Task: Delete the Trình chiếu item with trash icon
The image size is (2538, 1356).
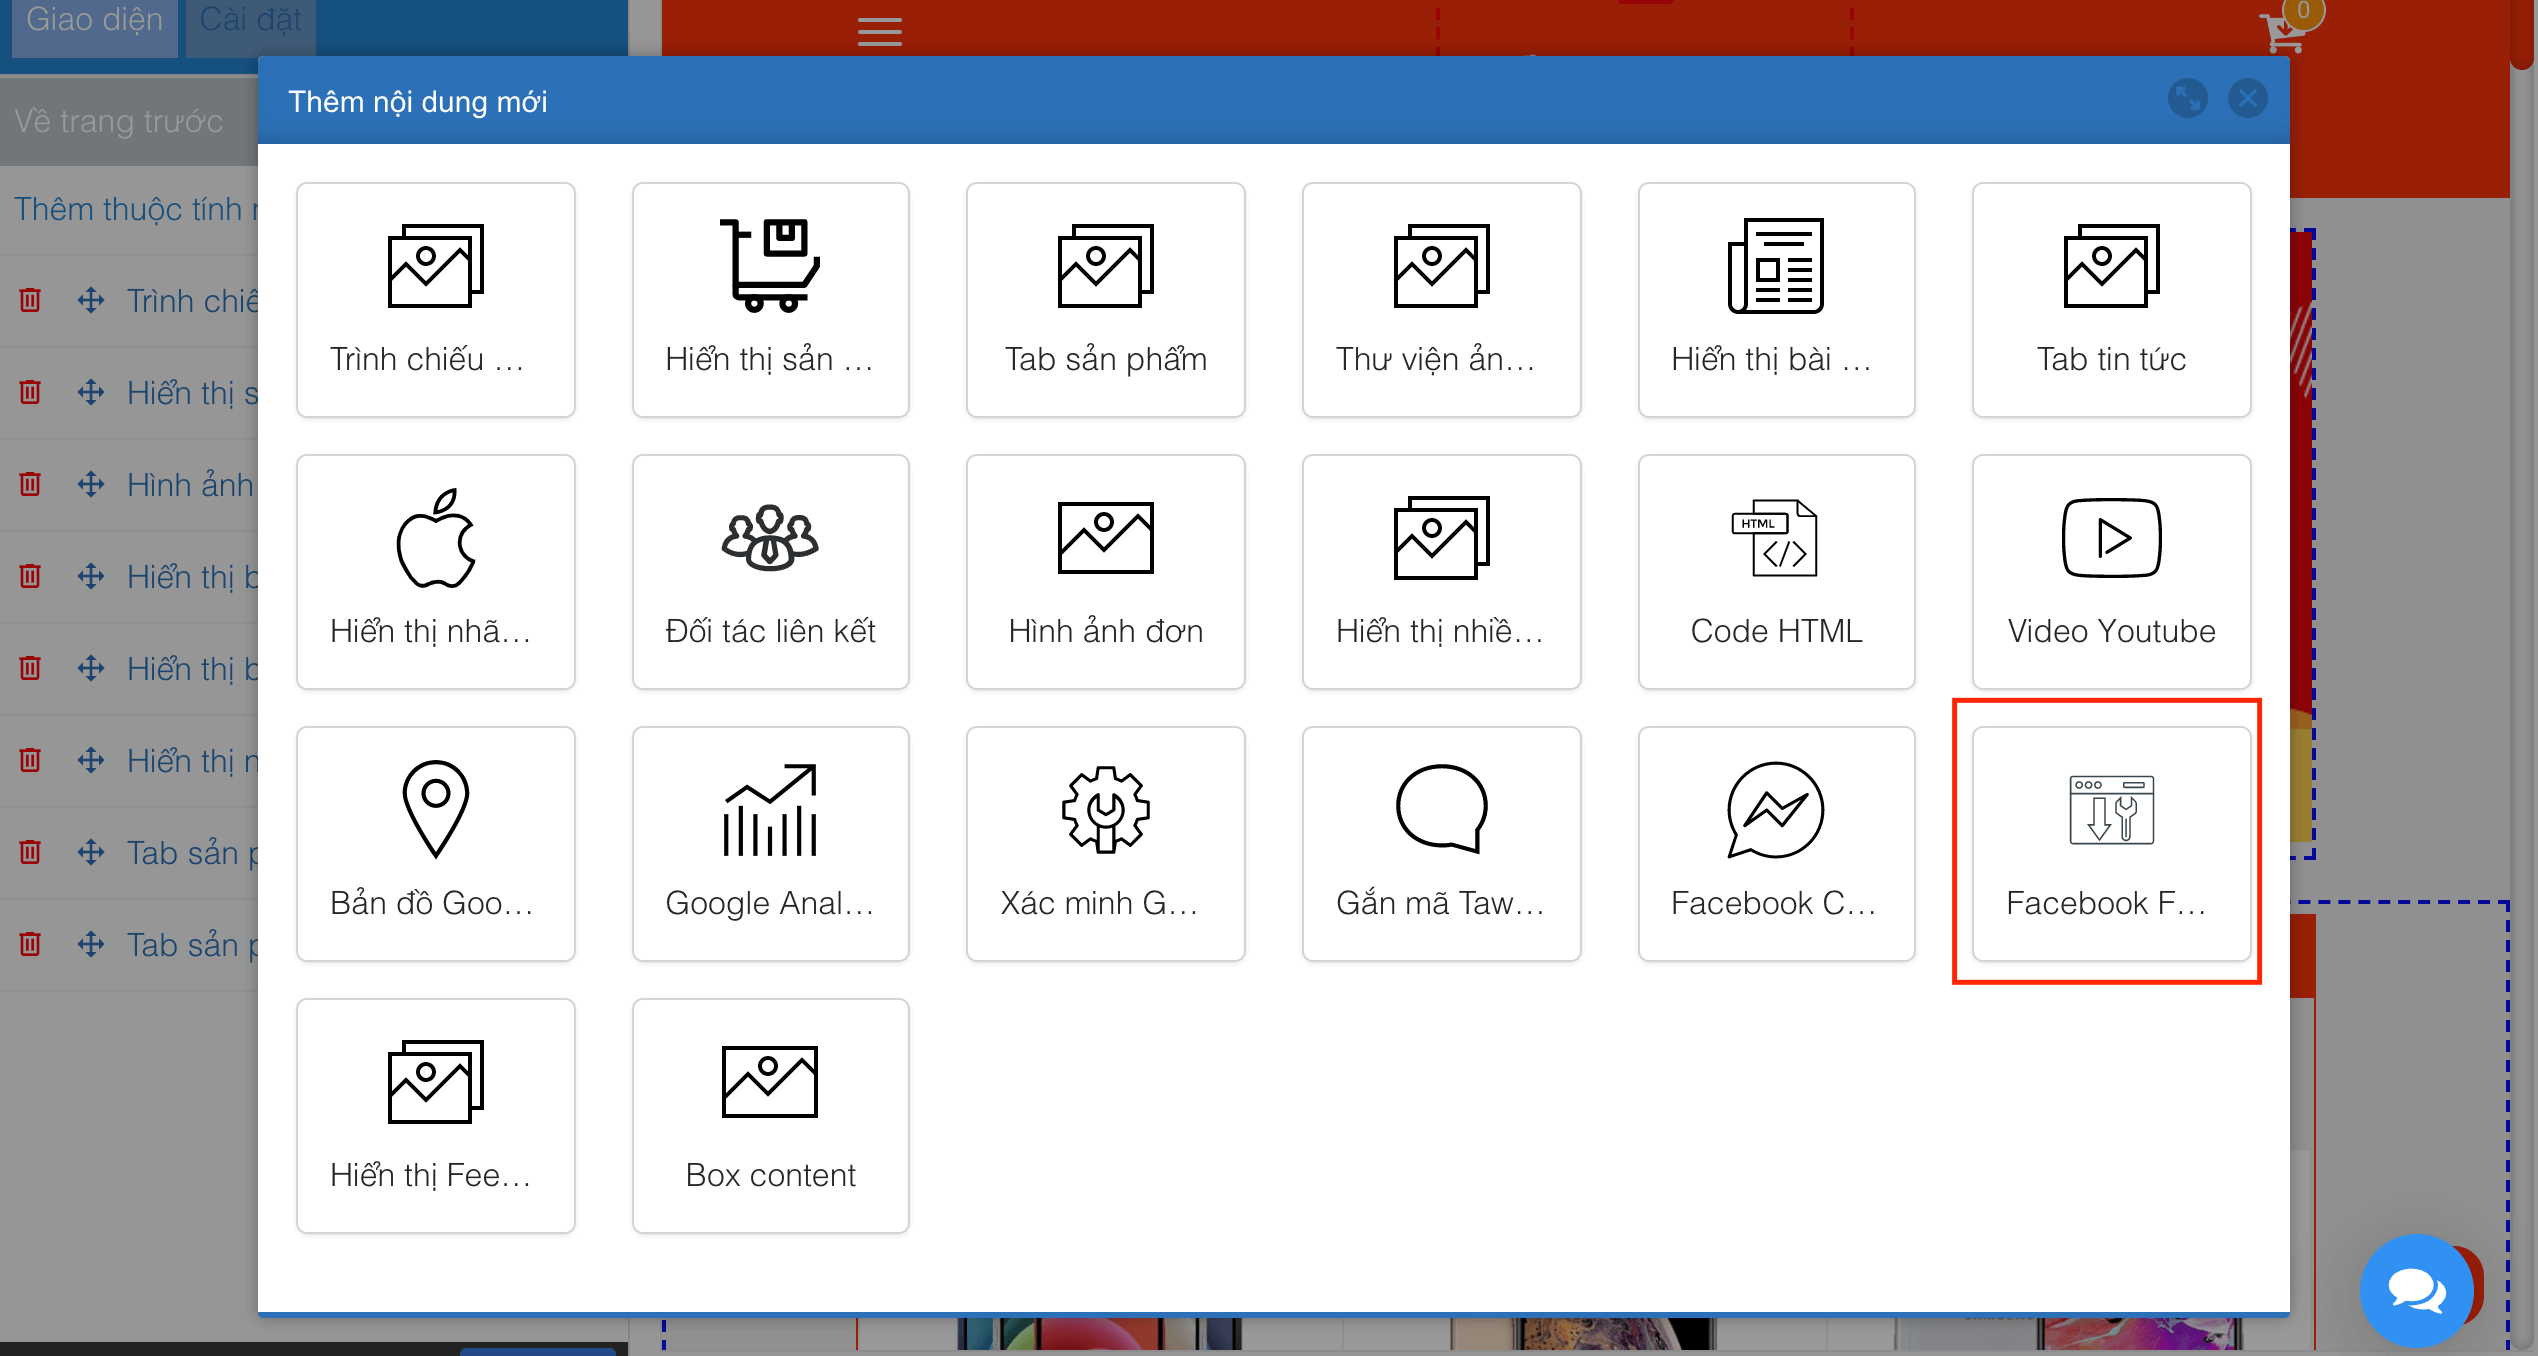Action: click(30, 300)
